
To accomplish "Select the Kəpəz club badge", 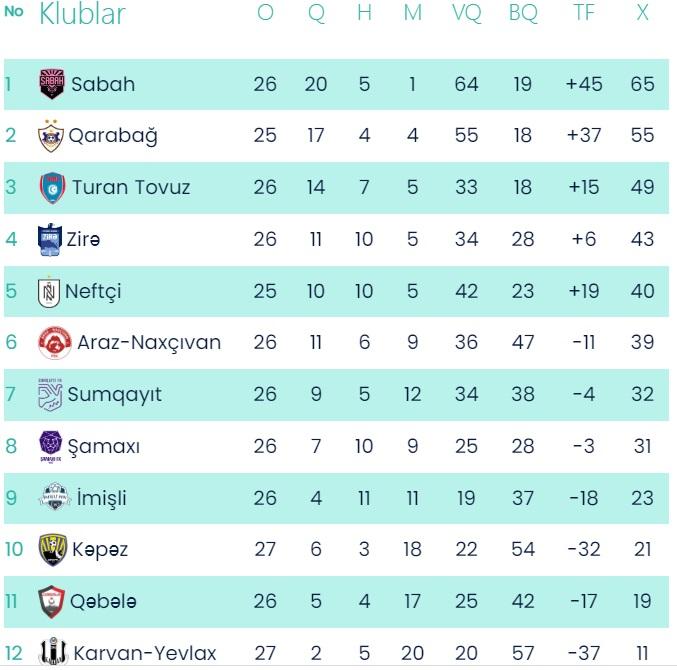I will (52, 549).
